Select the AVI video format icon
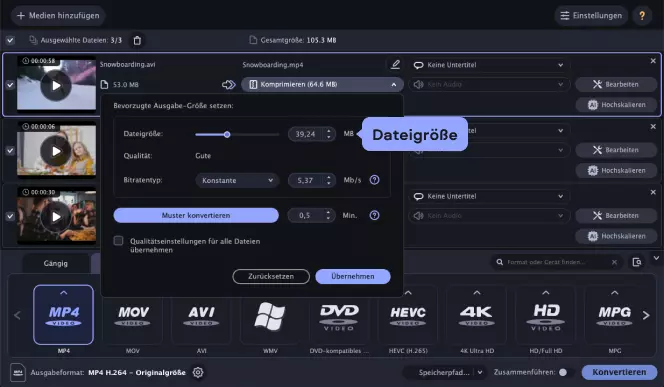Screen dimensions: 664x387 click(202, 315)
